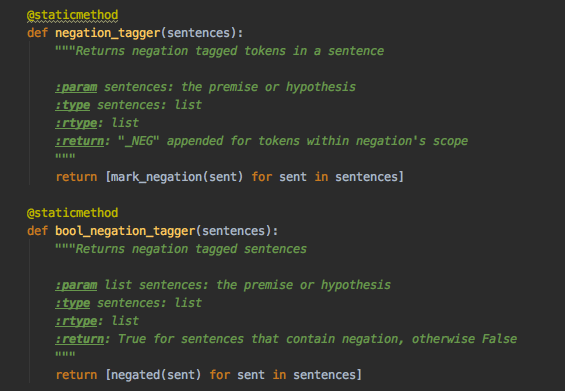Click the @staticmethod decorator above negation_tagger
The height and width of the screenshot is (391, 565).
point(72,15)
